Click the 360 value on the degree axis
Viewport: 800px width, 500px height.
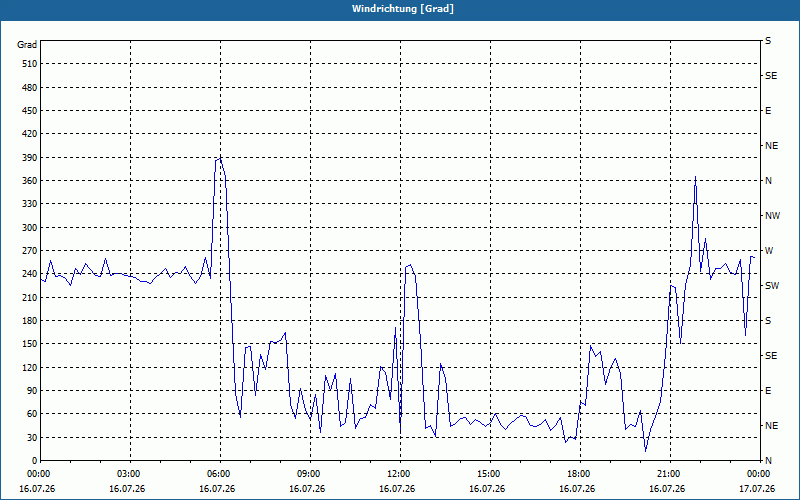(29, 181)
